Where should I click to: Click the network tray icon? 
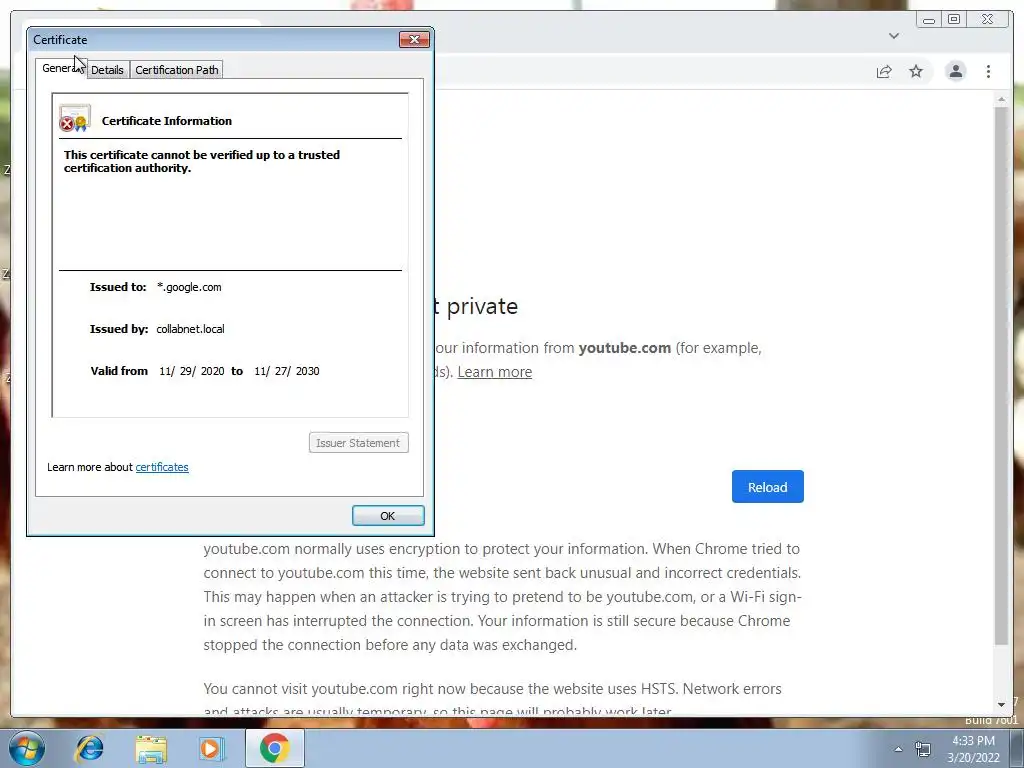click(923, 749)
